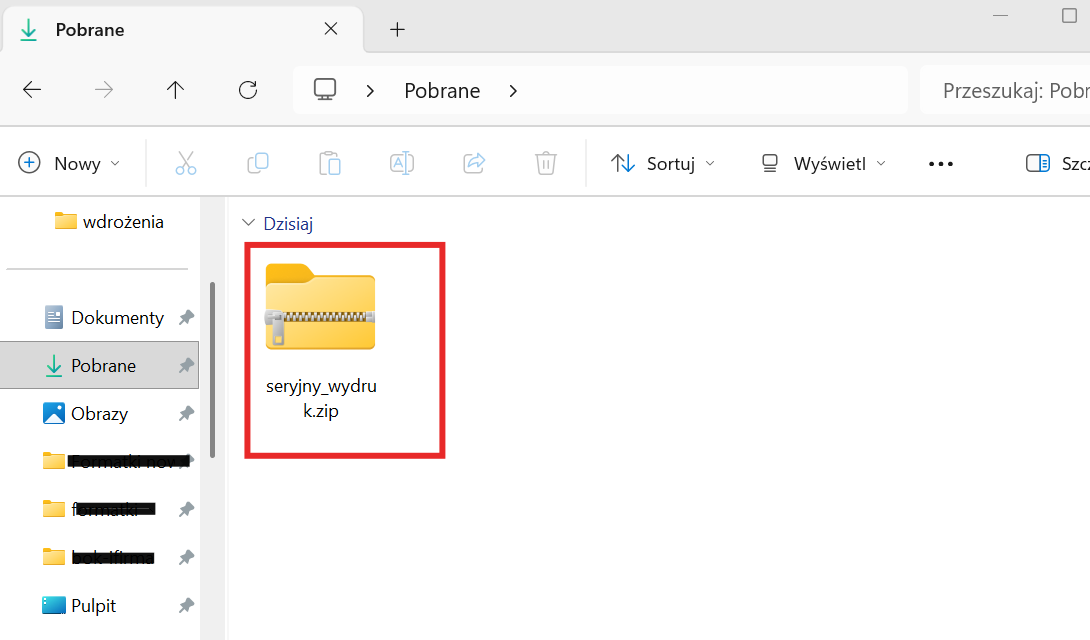Unpin Dokumenty from quick access
This screenshot has width=1090, height=640.
(186, 318)
